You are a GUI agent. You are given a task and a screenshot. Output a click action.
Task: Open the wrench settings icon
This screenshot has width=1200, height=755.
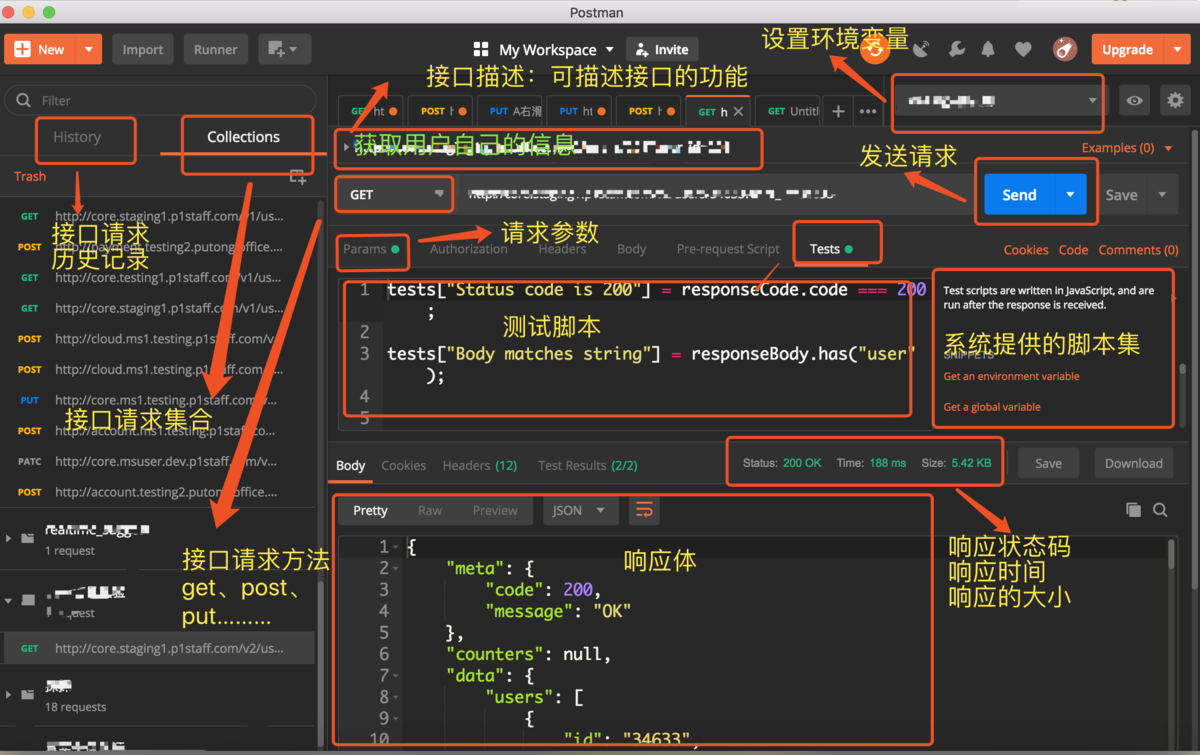pos(955,49)
